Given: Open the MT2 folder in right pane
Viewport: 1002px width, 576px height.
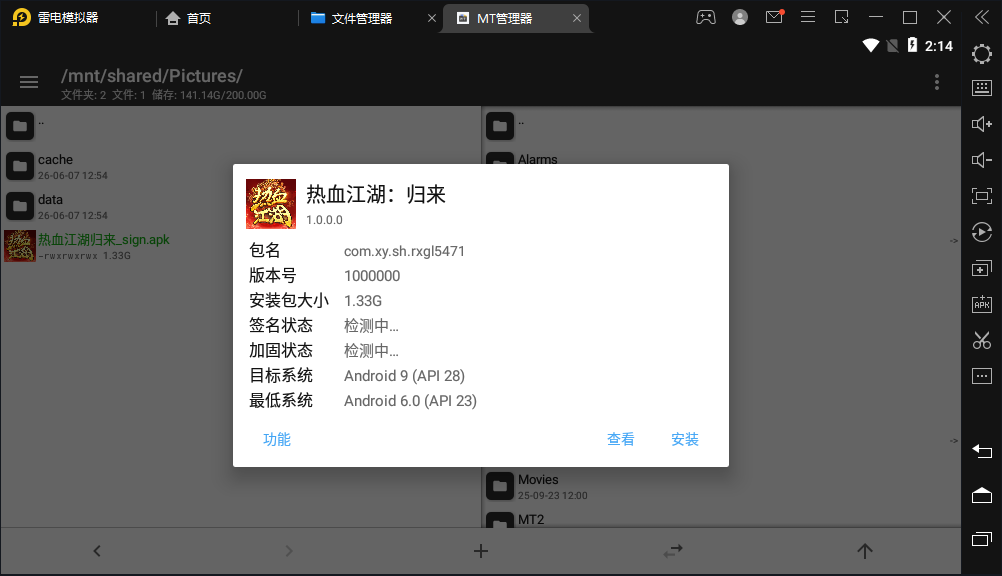Looking at the screenshot, I should pos(721,518).
